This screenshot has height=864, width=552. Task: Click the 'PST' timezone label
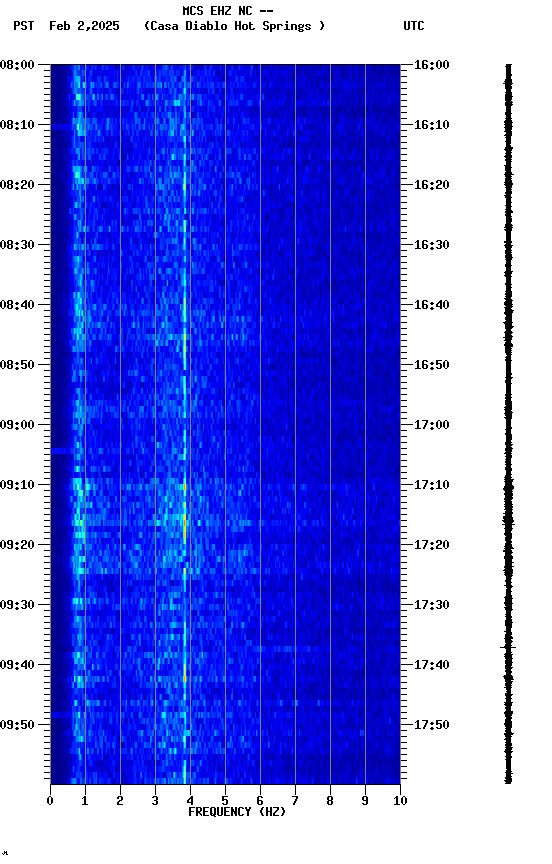(24, 26)
